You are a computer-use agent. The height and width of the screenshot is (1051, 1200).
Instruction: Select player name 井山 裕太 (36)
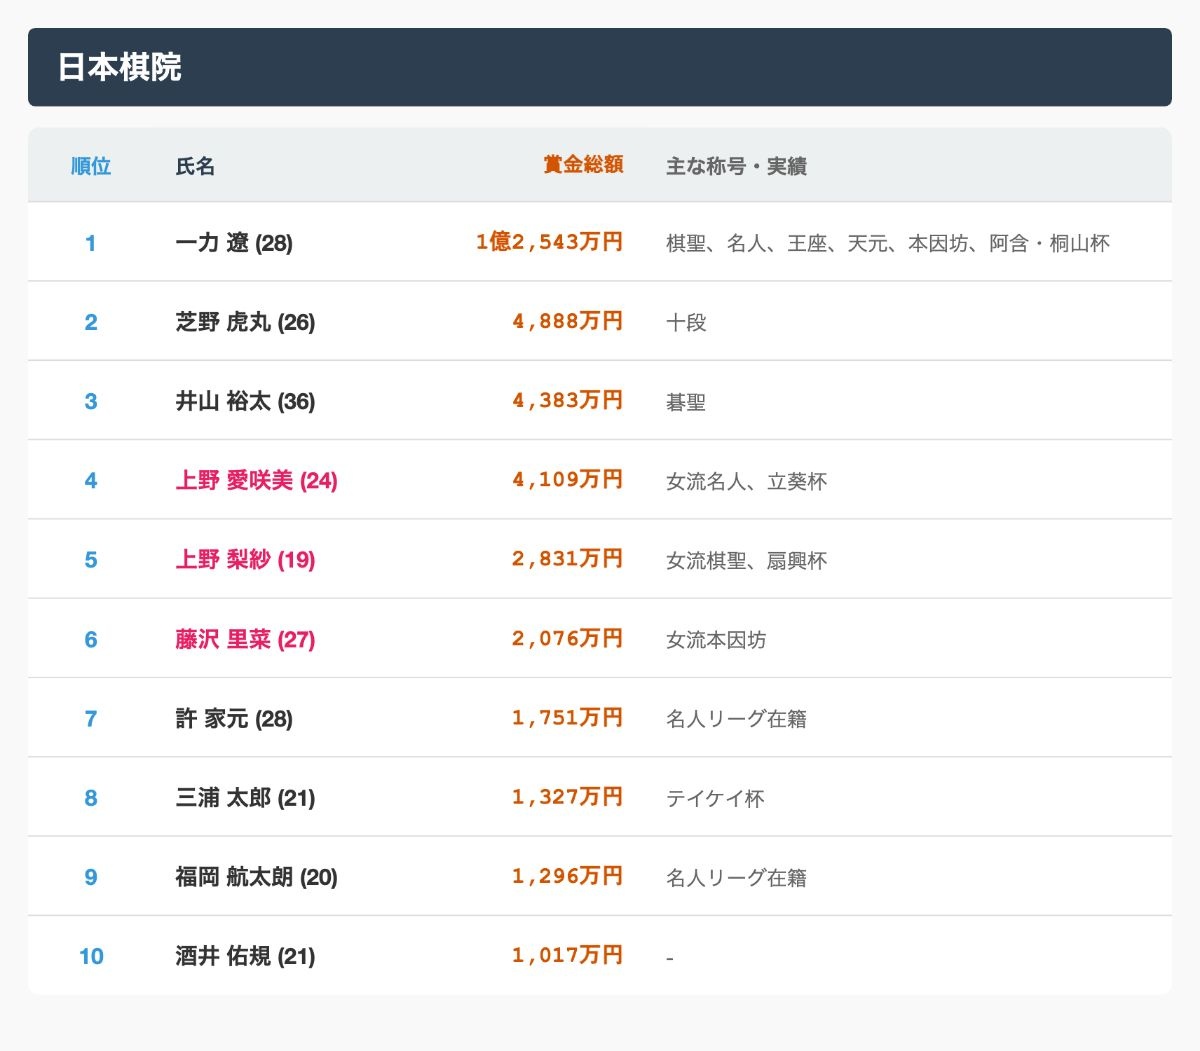click(245, 401)
